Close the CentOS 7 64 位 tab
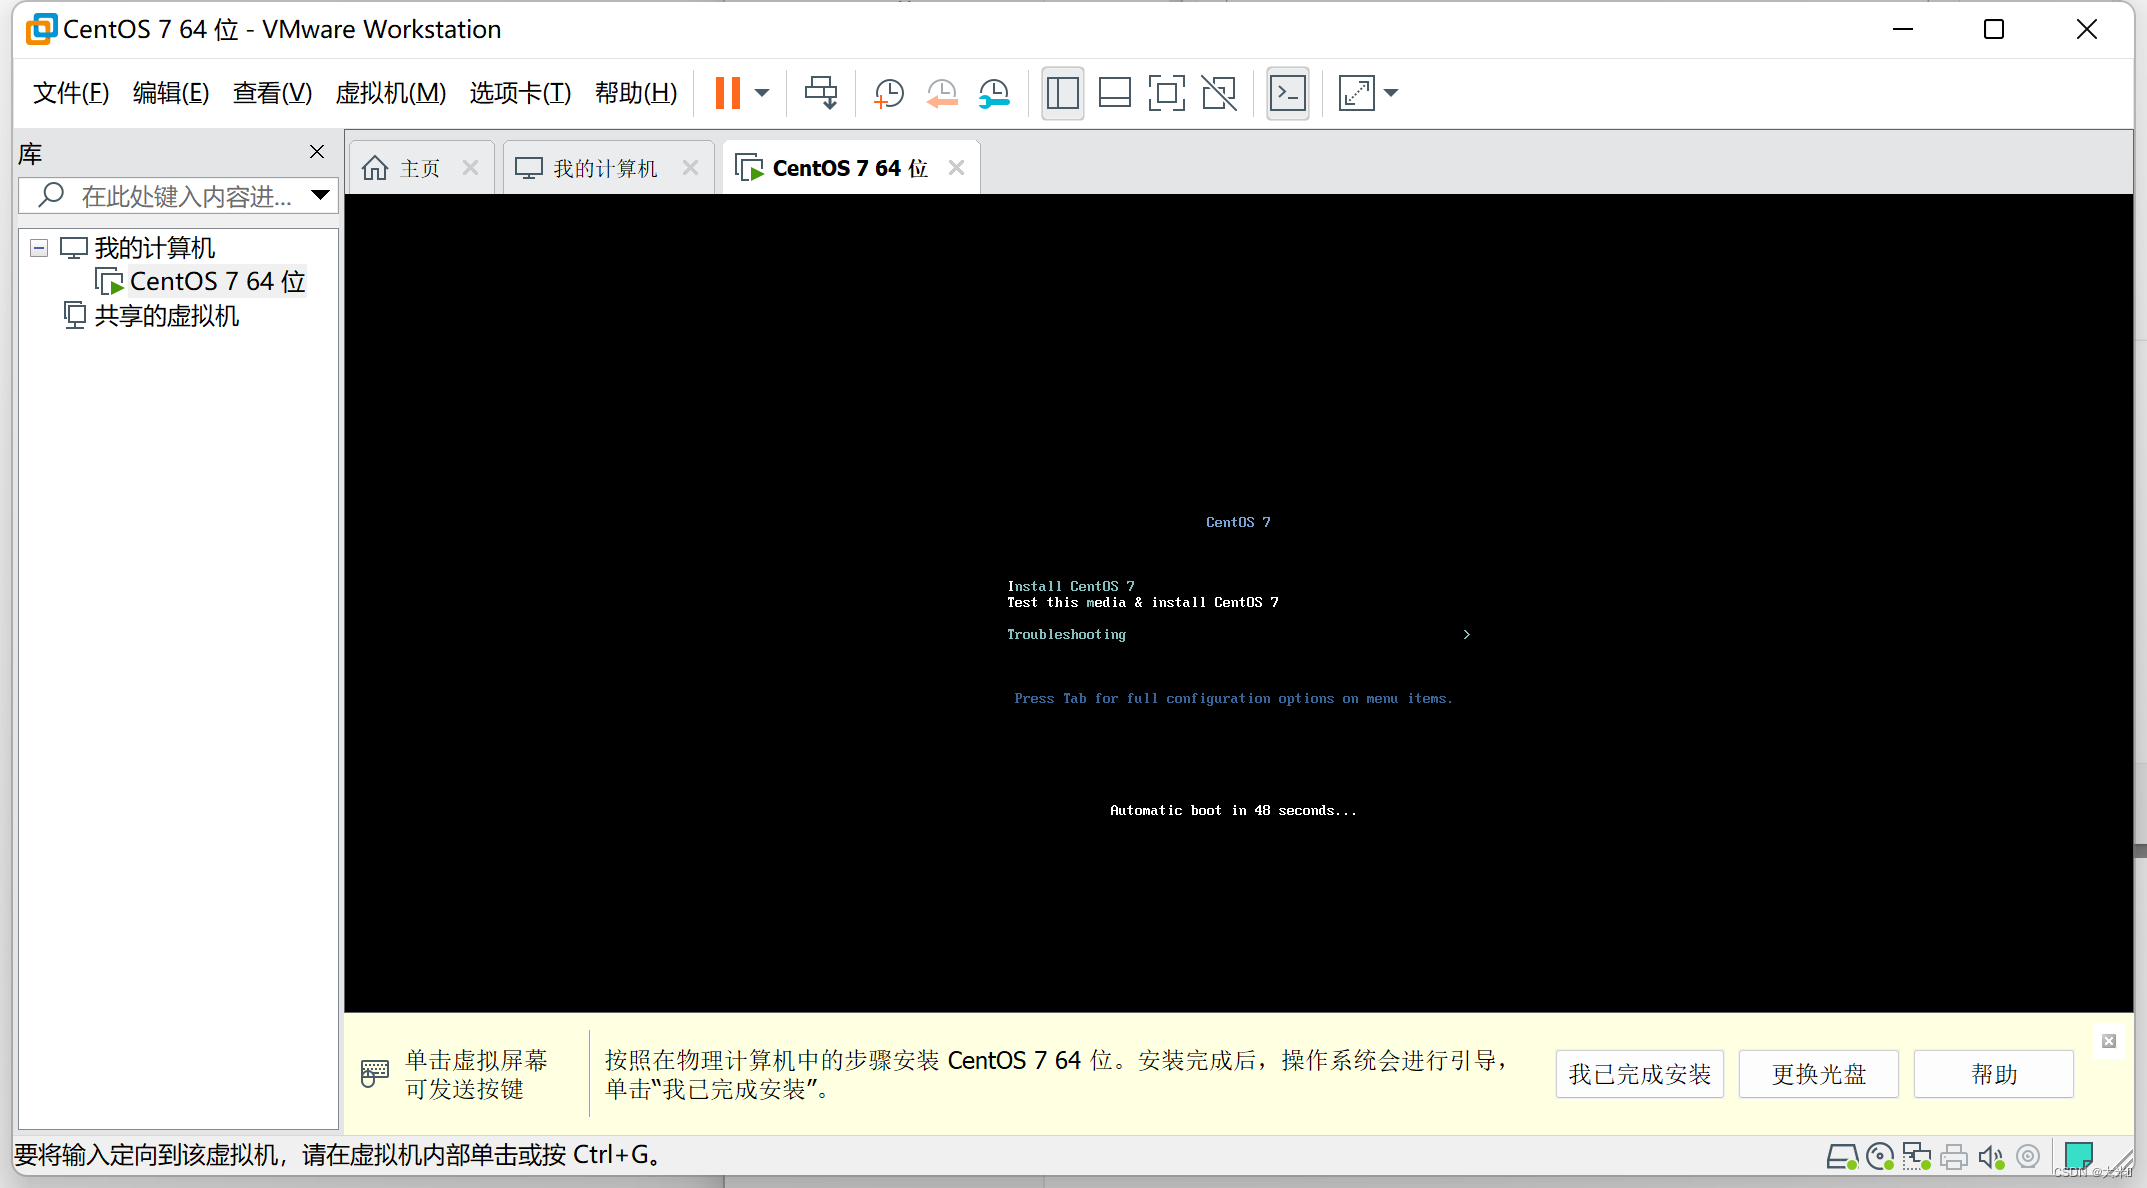Image resolution: width=2147 pixels, height=1188 pixels. pyautogui.click(x=956, y=168)
